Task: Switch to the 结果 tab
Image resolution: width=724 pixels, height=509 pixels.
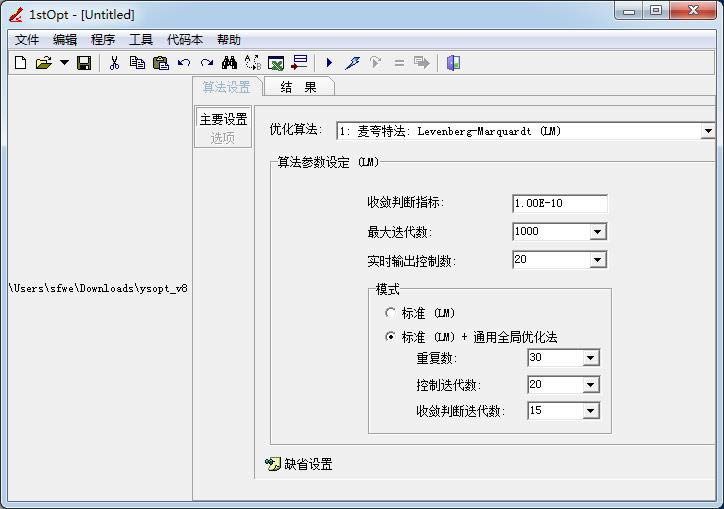Action: pyautogui.click(x=299, y=87)
